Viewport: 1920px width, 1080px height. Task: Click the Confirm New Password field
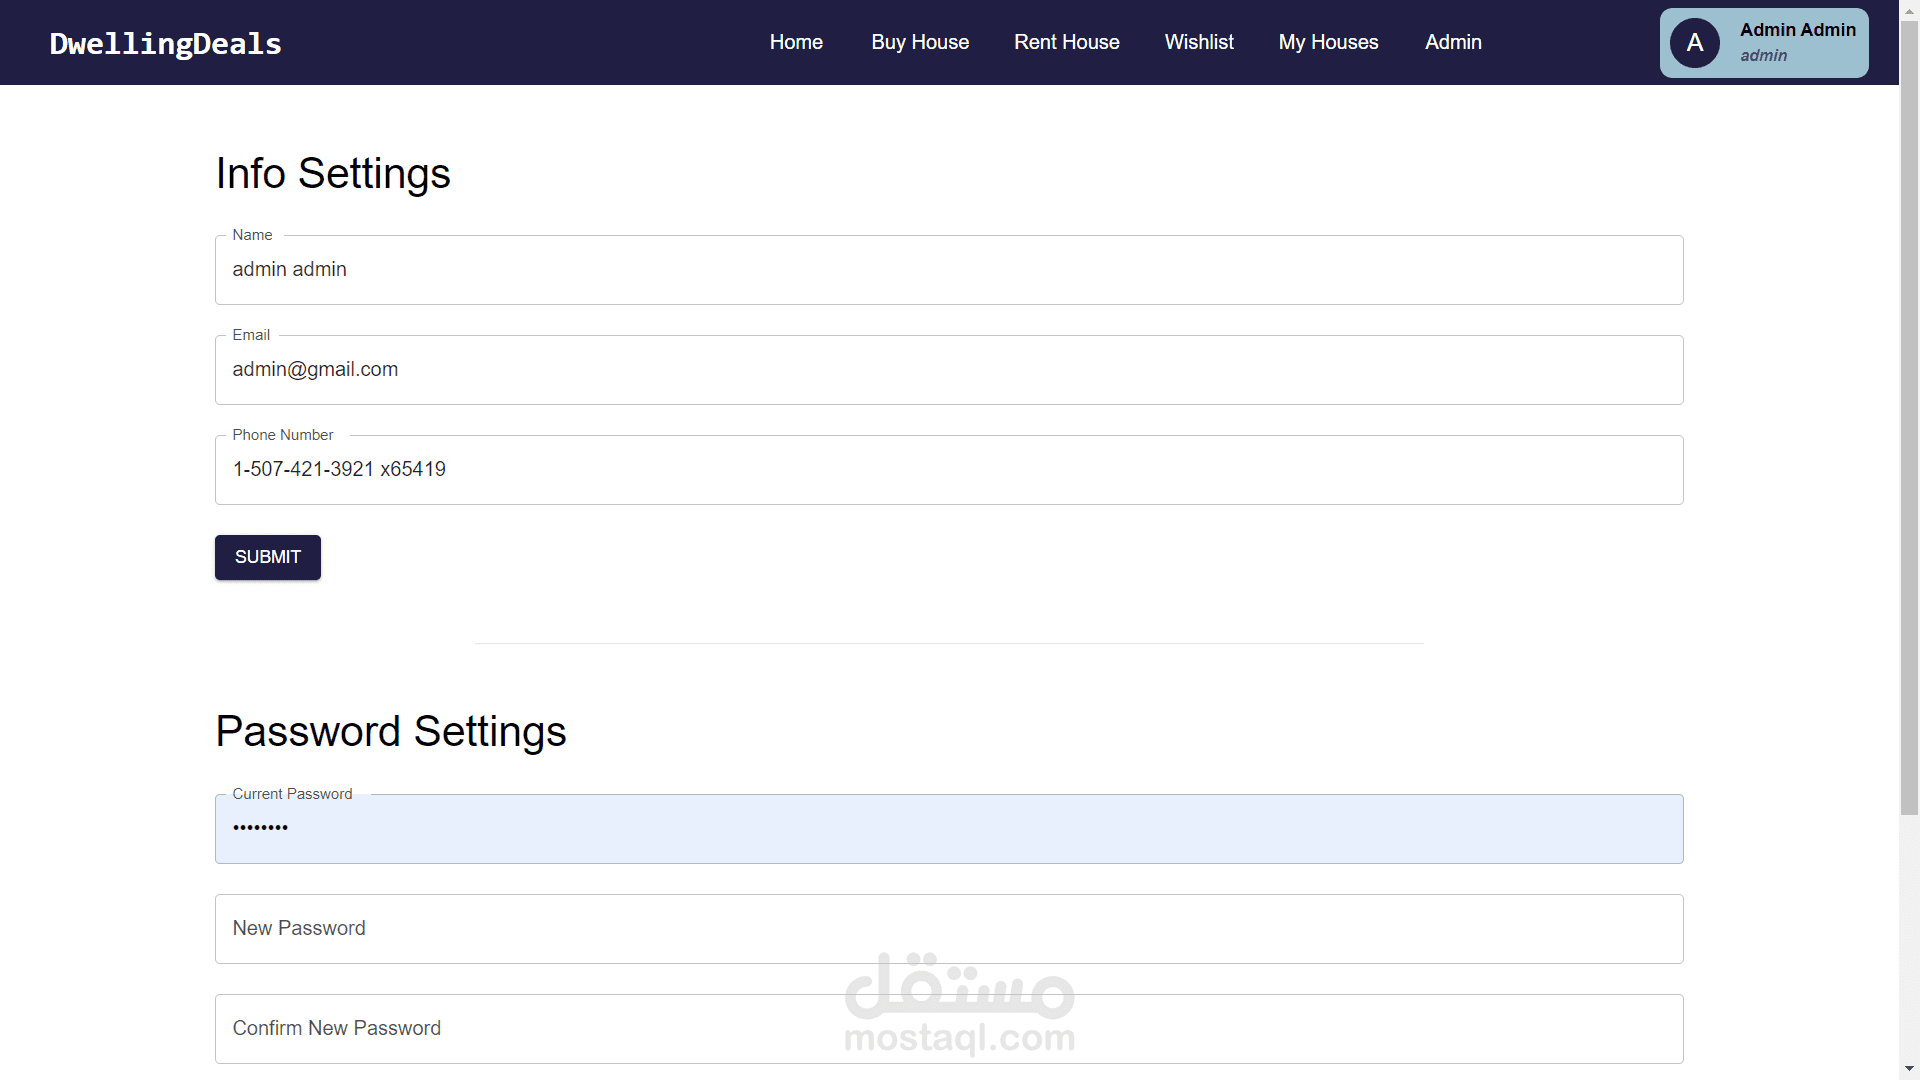click(948, 1029)
